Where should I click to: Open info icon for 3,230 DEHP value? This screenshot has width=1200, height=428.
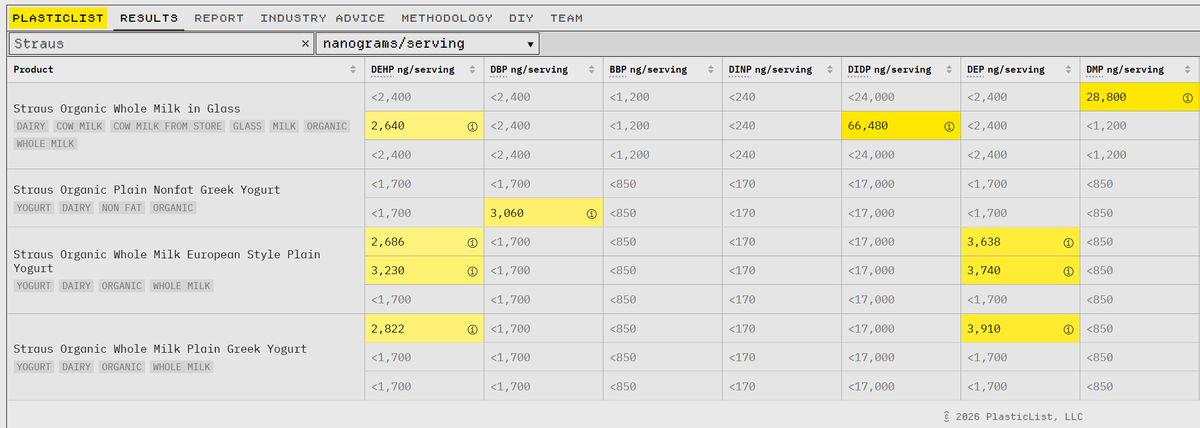(x=471, y=271)
